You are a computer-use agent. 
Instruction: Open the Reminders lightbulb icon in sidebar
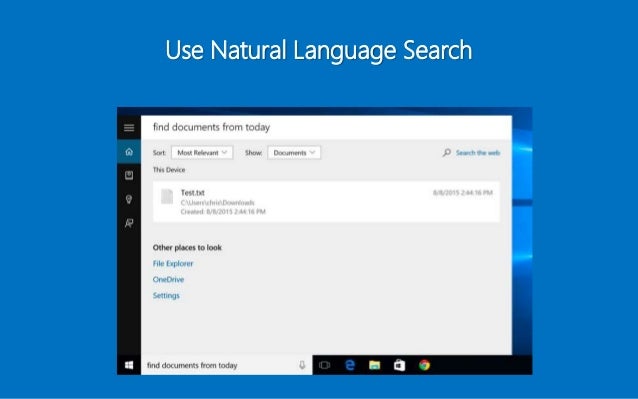click(x=129, y=199)
